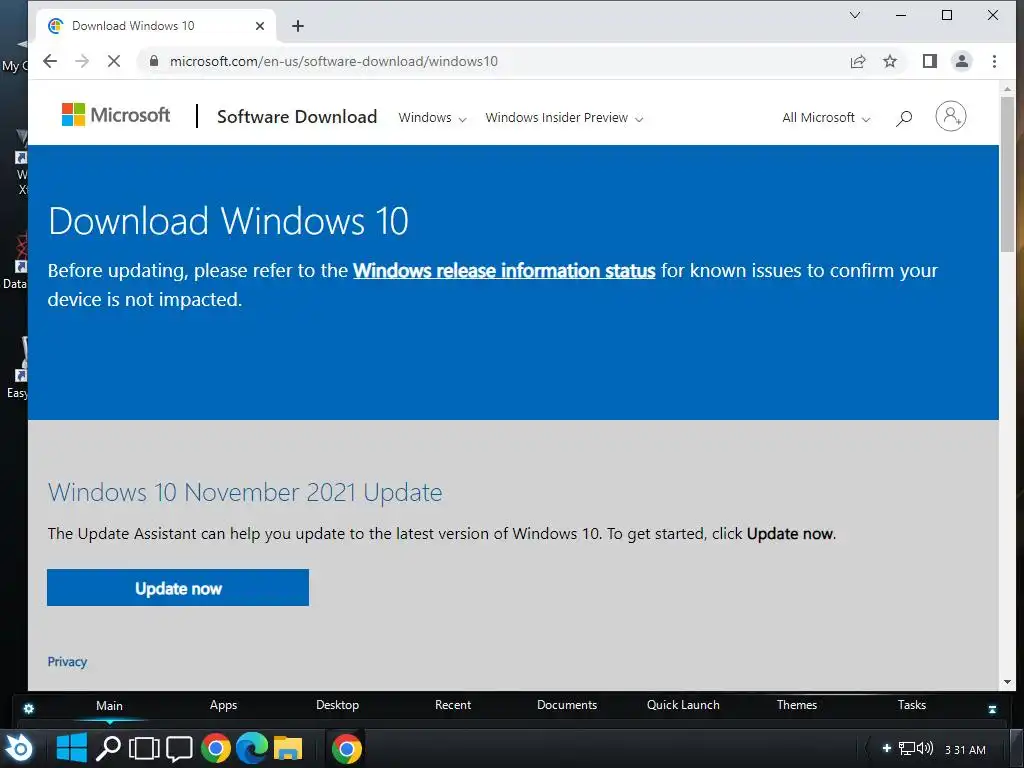1024x768 pixels.
Task: Sign in with the account icon
Action: (x=951, y=116)
